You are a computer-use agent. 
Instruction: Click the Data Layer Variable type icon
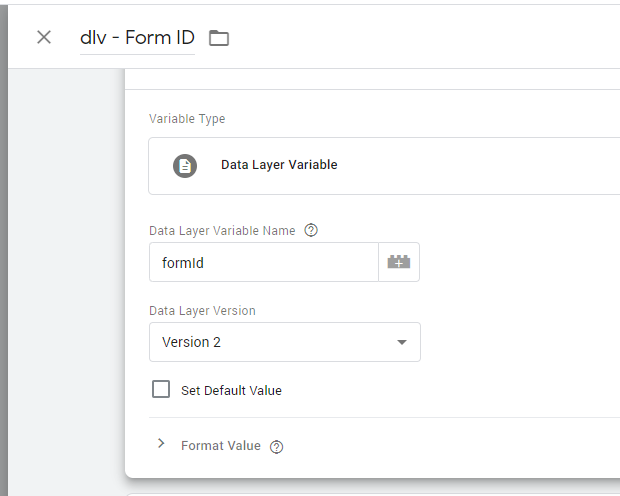pos(185,166)
